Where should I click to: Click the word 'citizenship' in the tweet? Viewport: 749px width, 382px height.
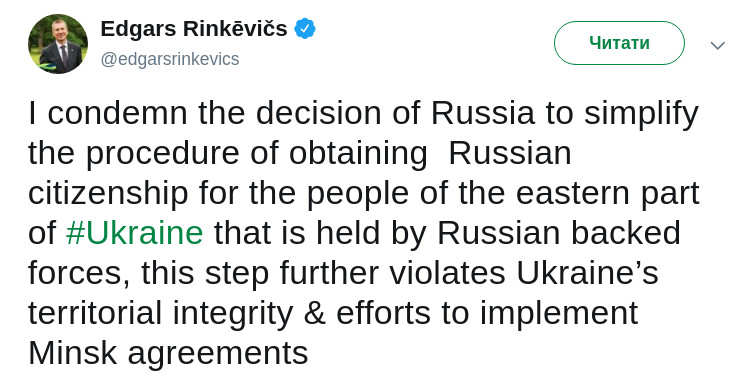[108, 193]
